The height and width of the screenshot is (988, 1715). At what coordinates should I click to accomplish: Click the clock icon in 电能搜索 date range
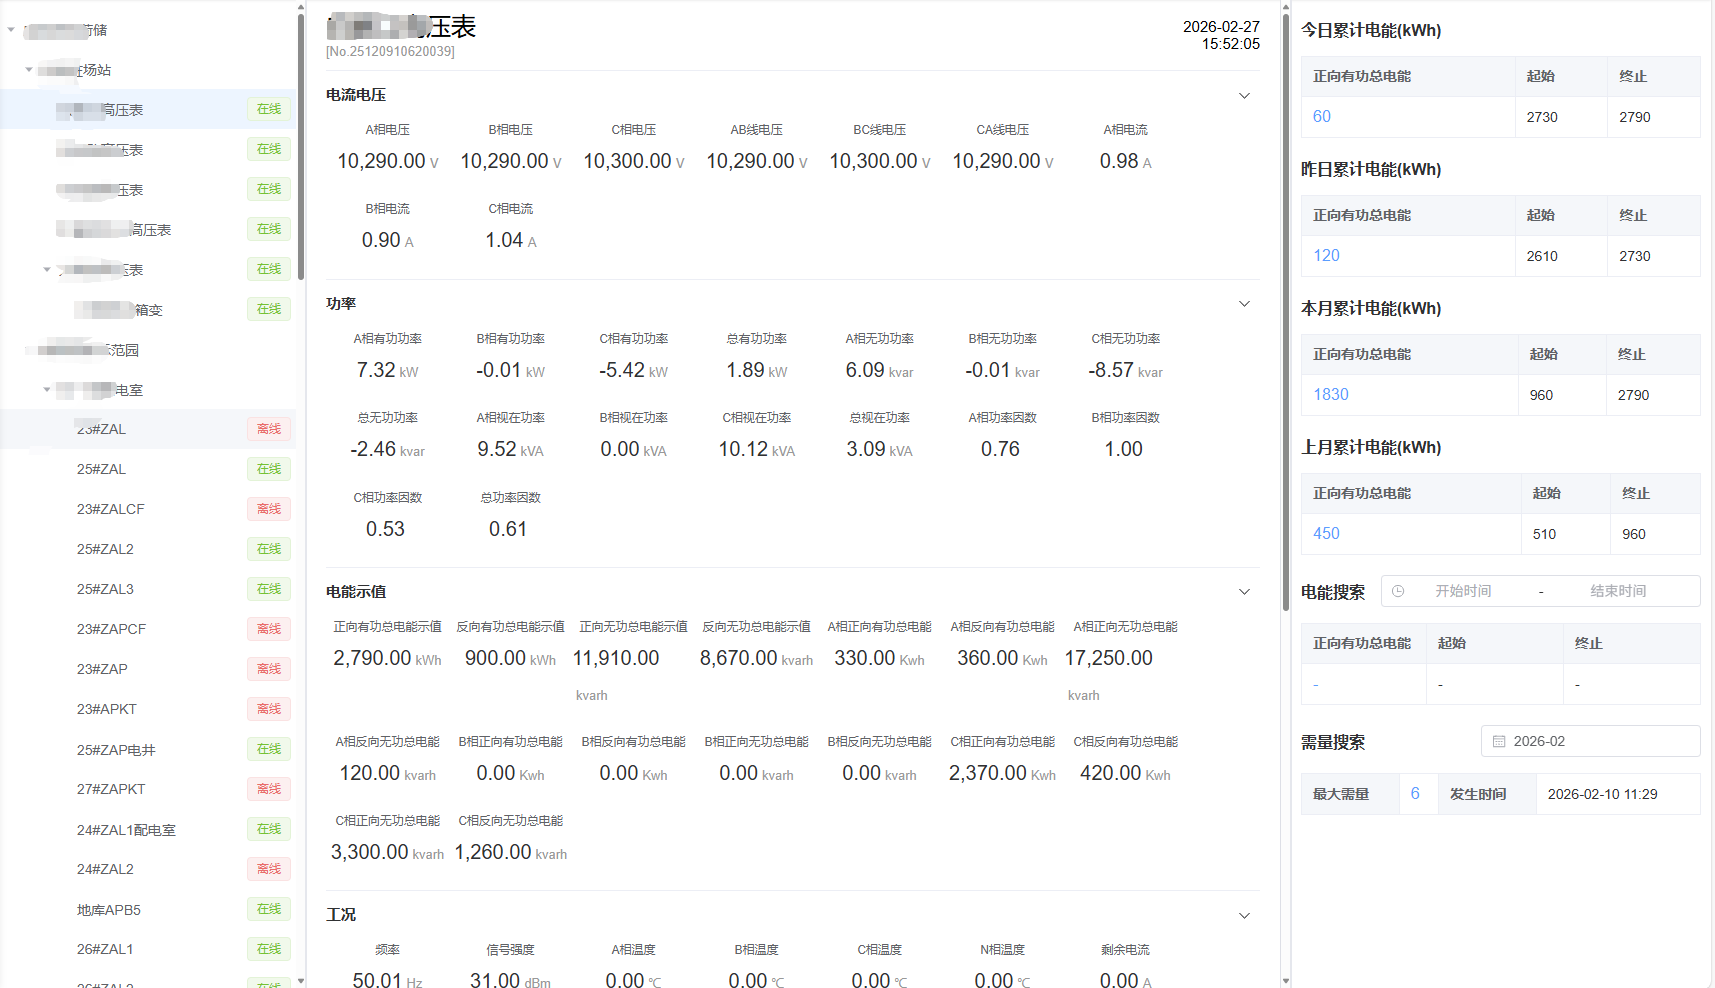1398,591
